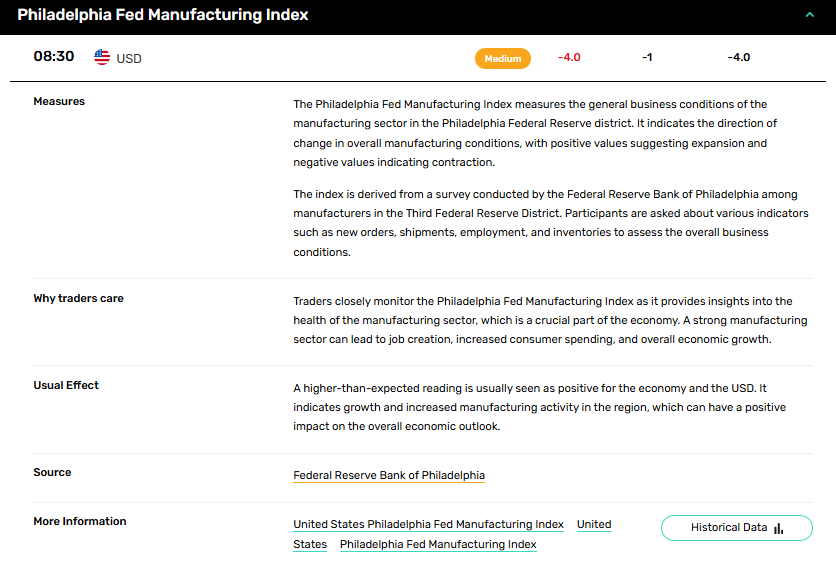Viewport: 836px width, 573px height.
Task: Click the US flag icon
Action: coord(102,57)
